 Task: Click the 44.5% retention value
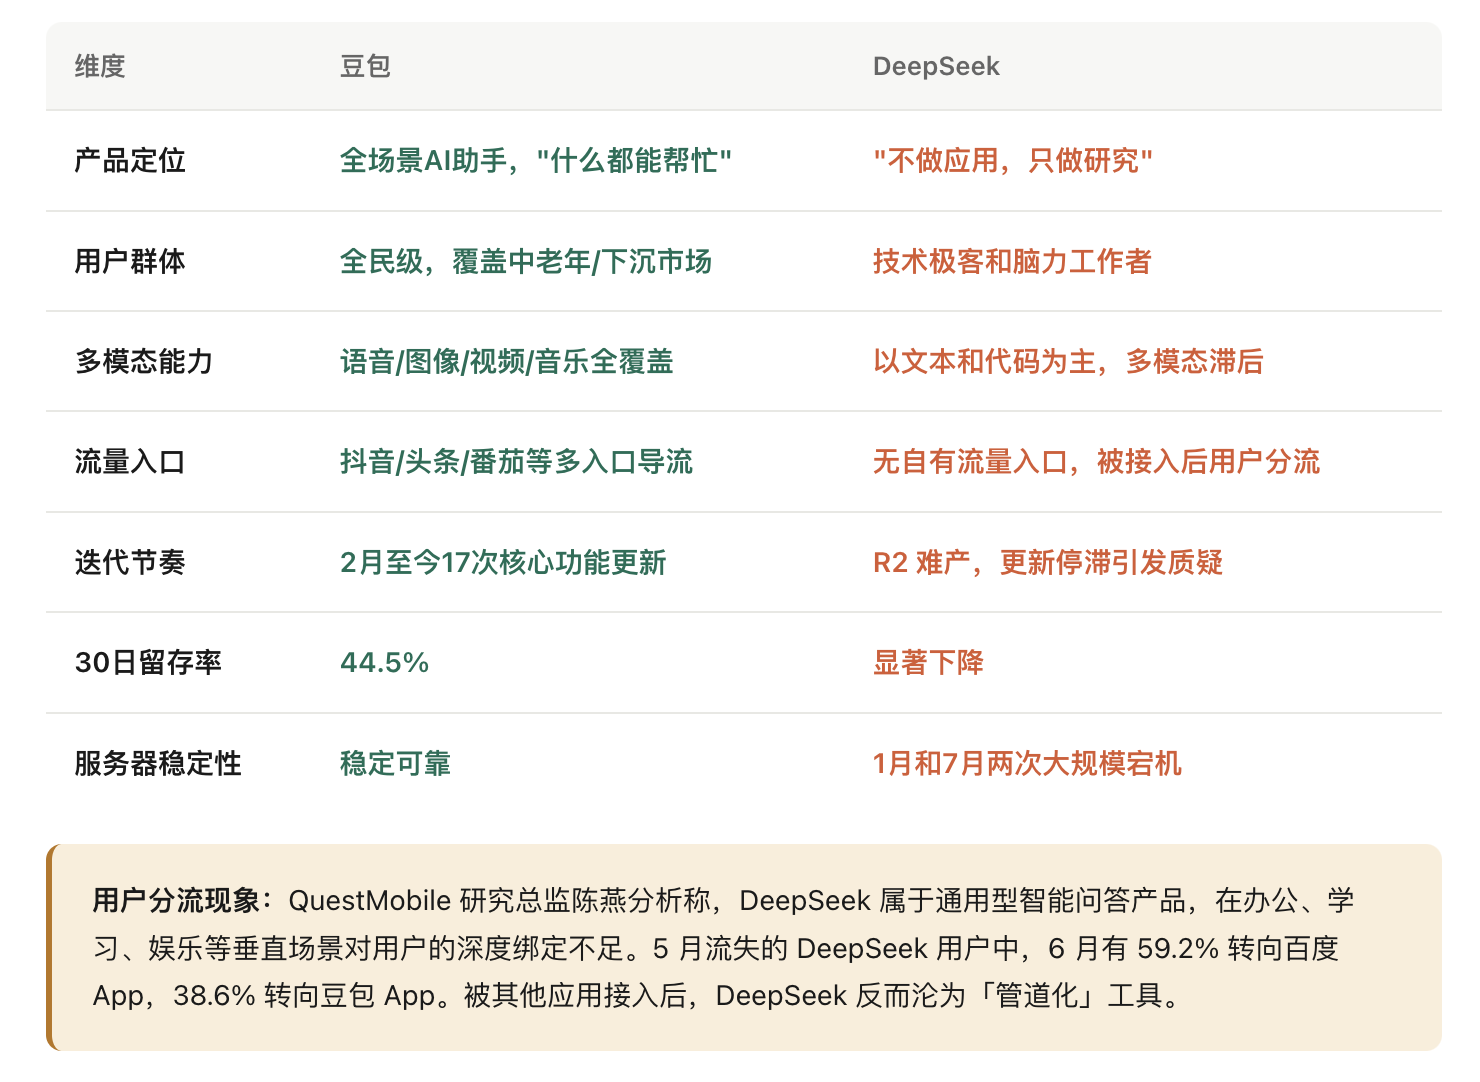[x=384, y=662]
